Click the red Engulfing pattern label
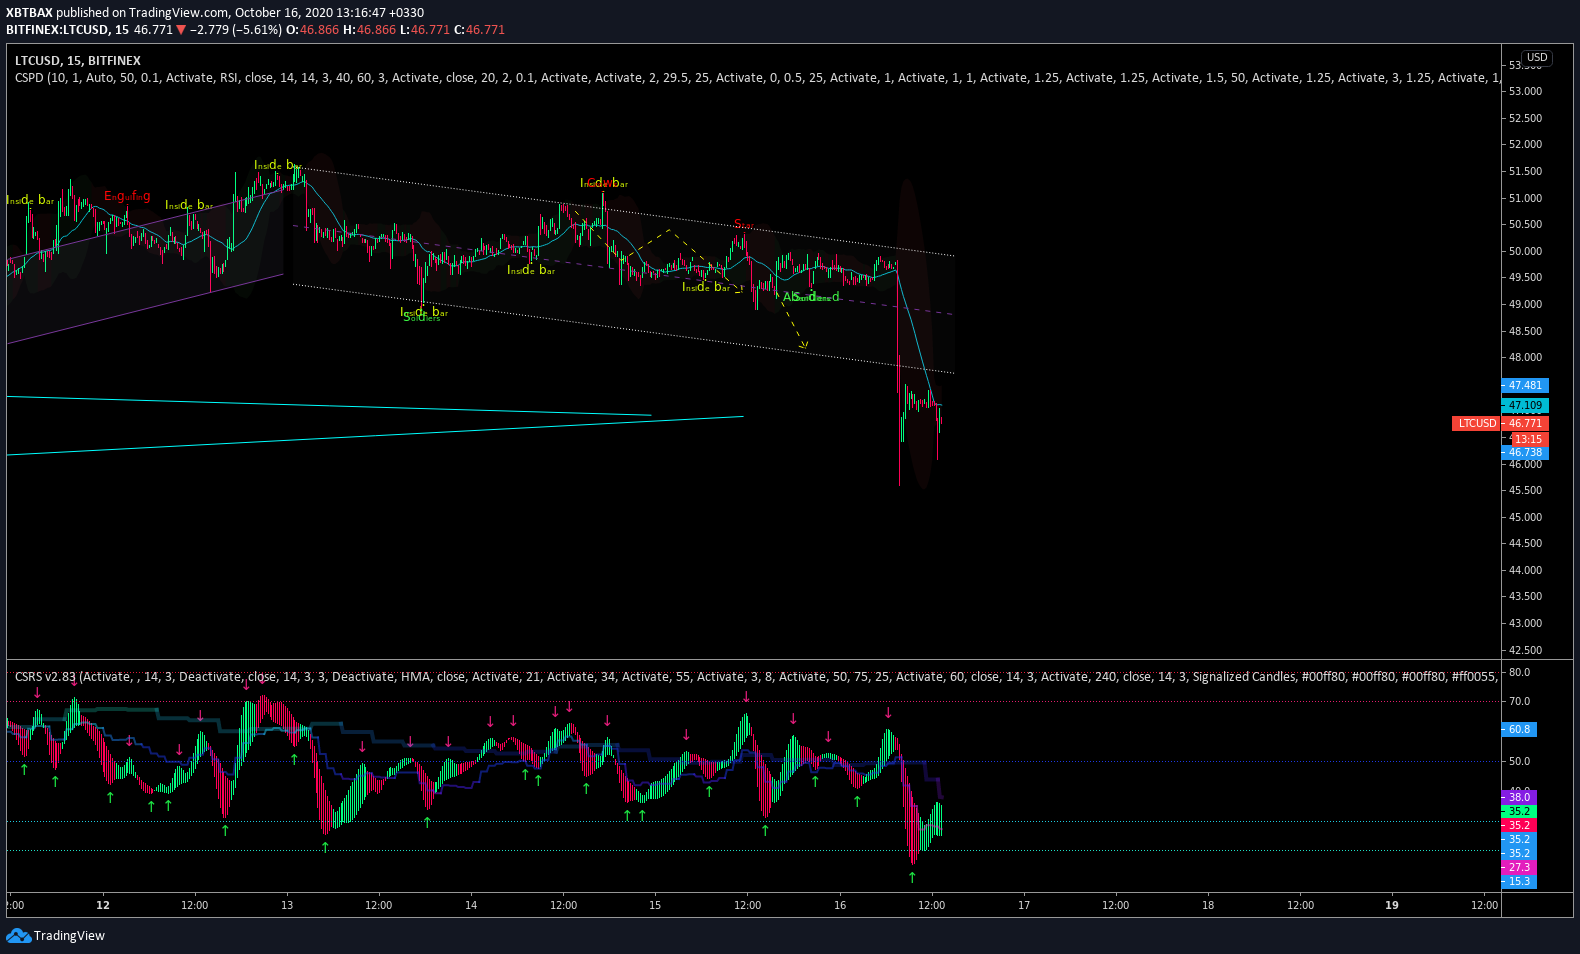This screenshot has height=954, width=1580. (x=127, y=197)
